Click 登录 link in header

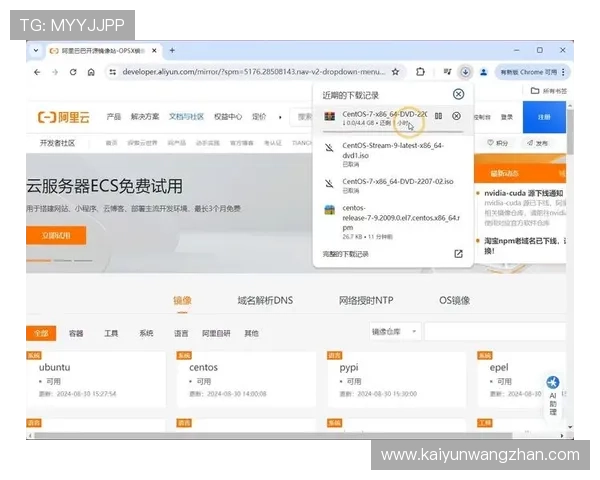pyautogui.click(x=507, y=117)
